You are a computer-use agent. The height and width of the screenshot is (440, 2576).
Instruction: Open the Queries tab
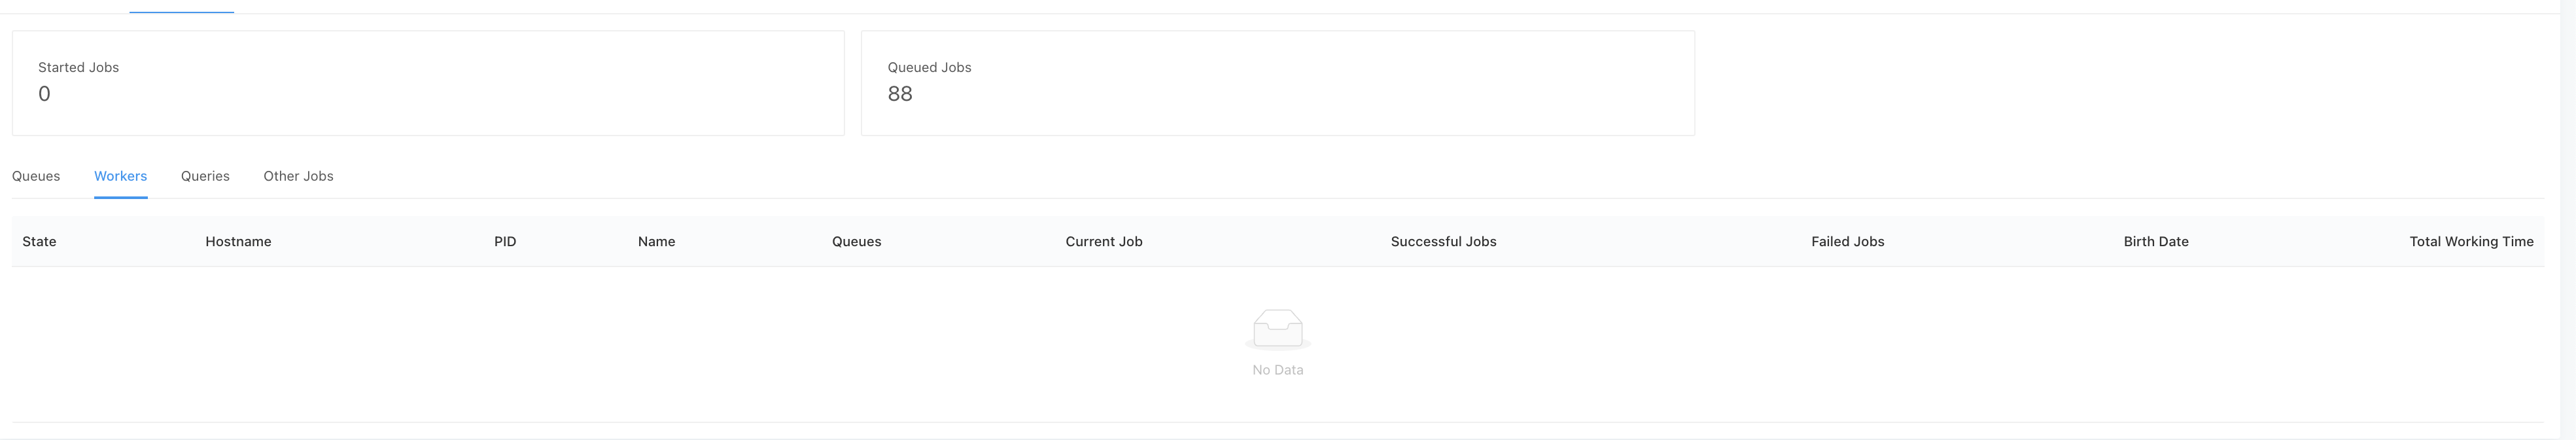205,176
